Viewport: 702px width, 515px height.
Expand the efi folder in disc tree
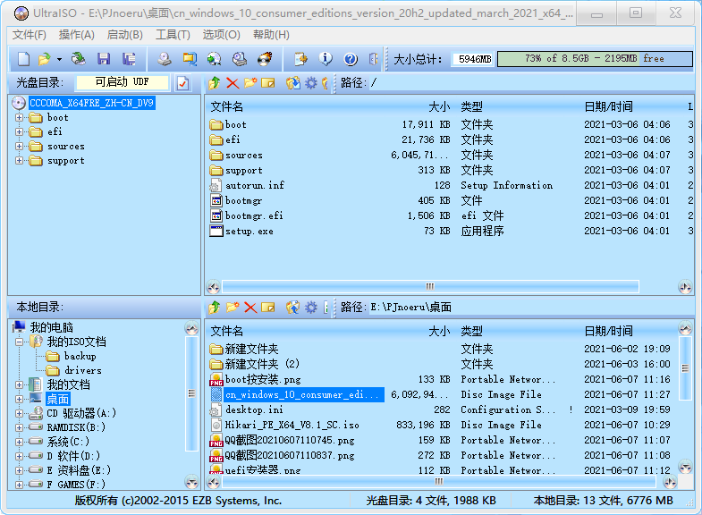tap(19, 132)
